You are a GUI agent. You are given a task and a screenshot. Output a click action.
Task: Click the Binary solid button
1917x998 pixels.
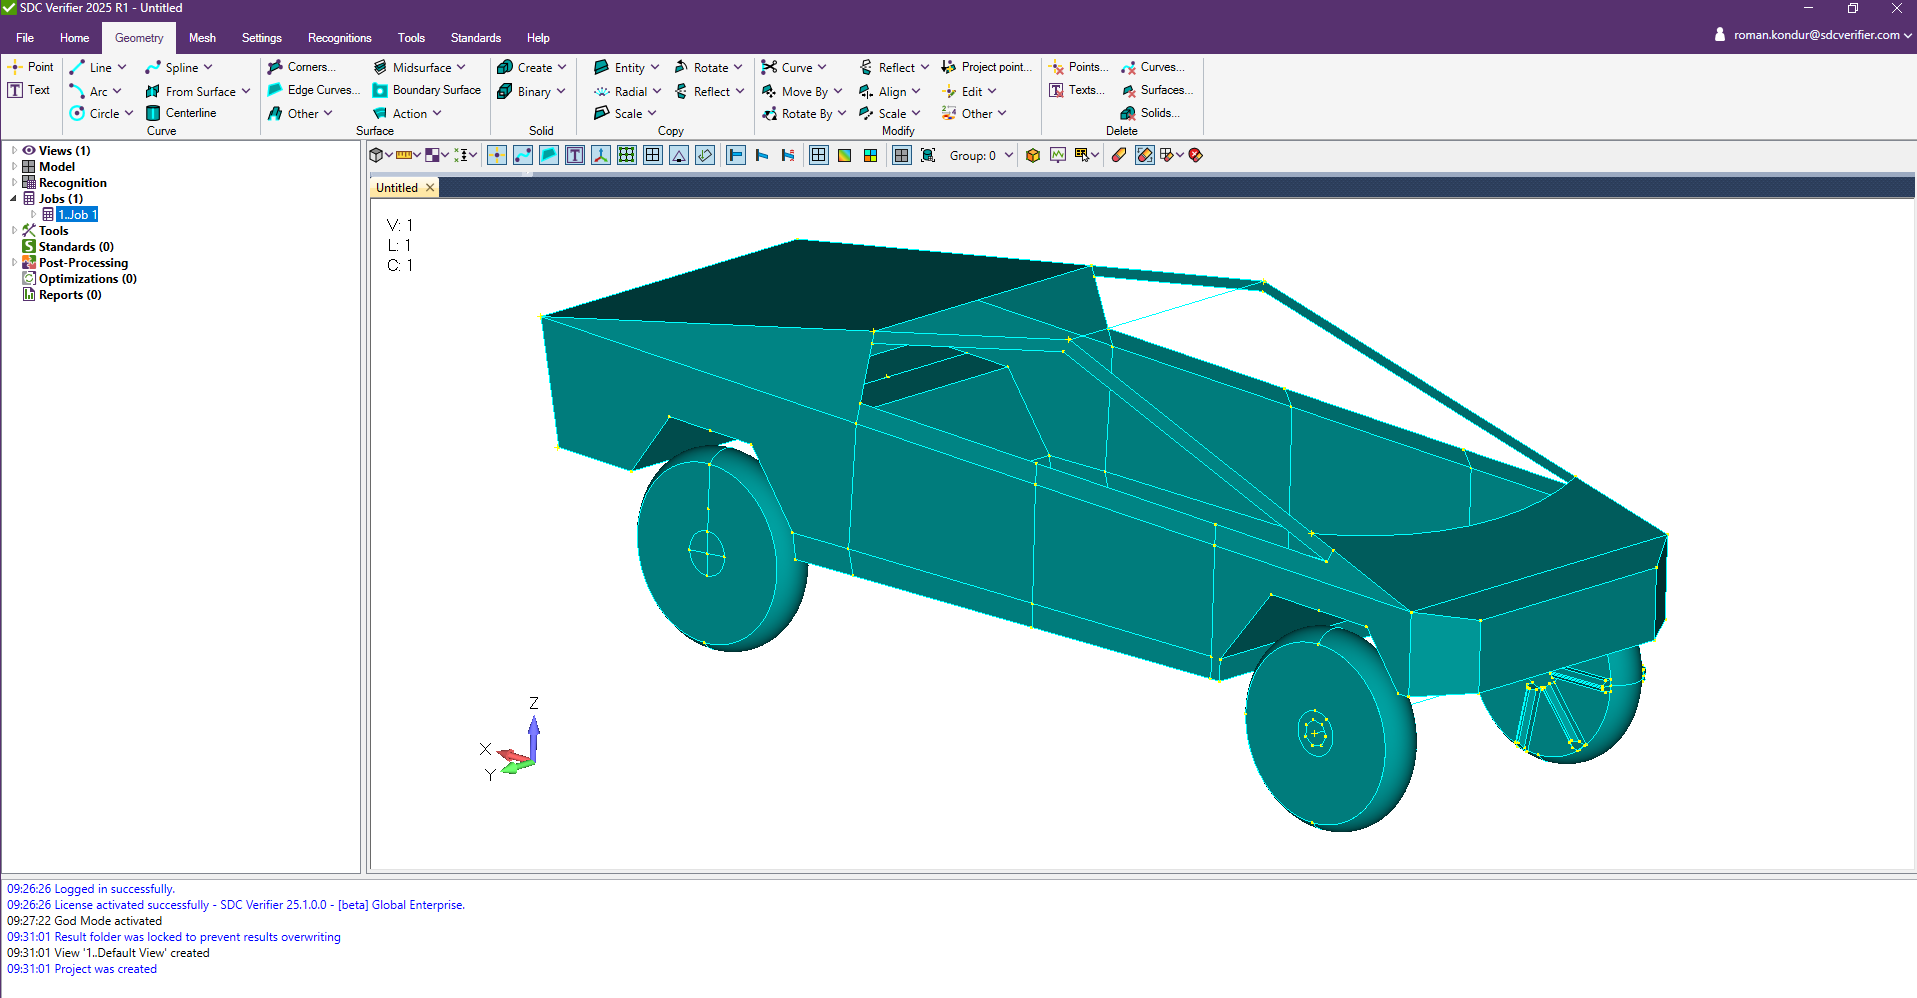[x=533, y=91]
